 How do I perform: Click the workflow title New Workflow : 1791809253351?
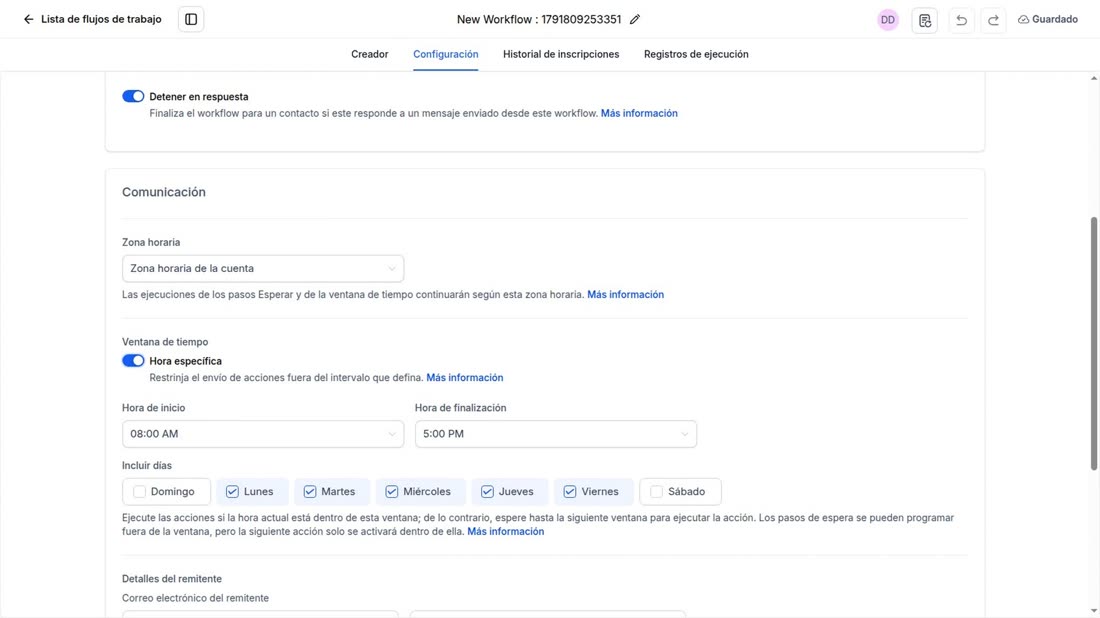pos(539,20)
